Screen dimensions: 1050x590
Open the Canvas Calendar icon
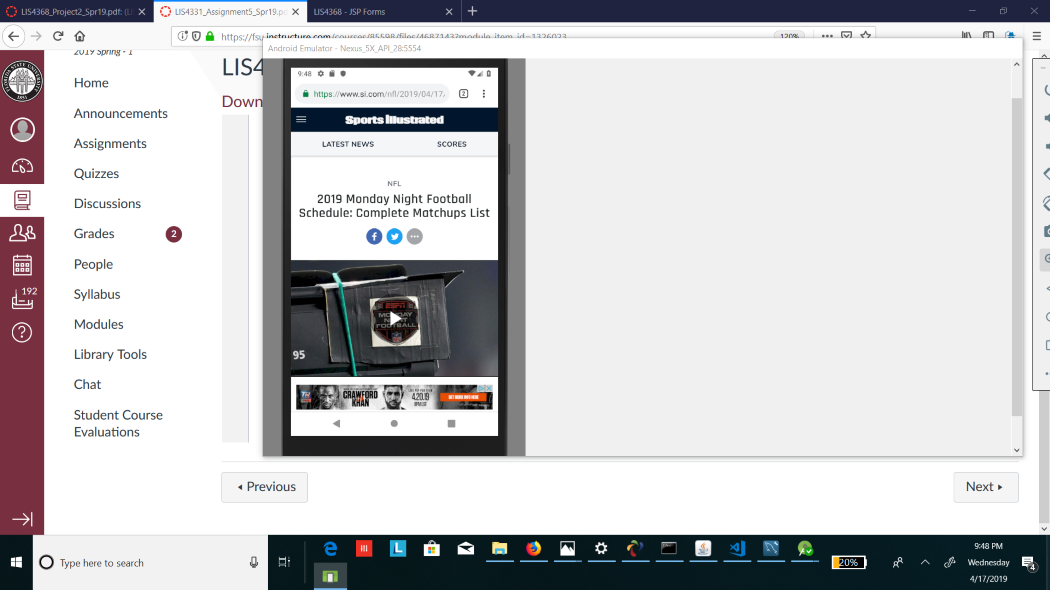click(22, 265)
